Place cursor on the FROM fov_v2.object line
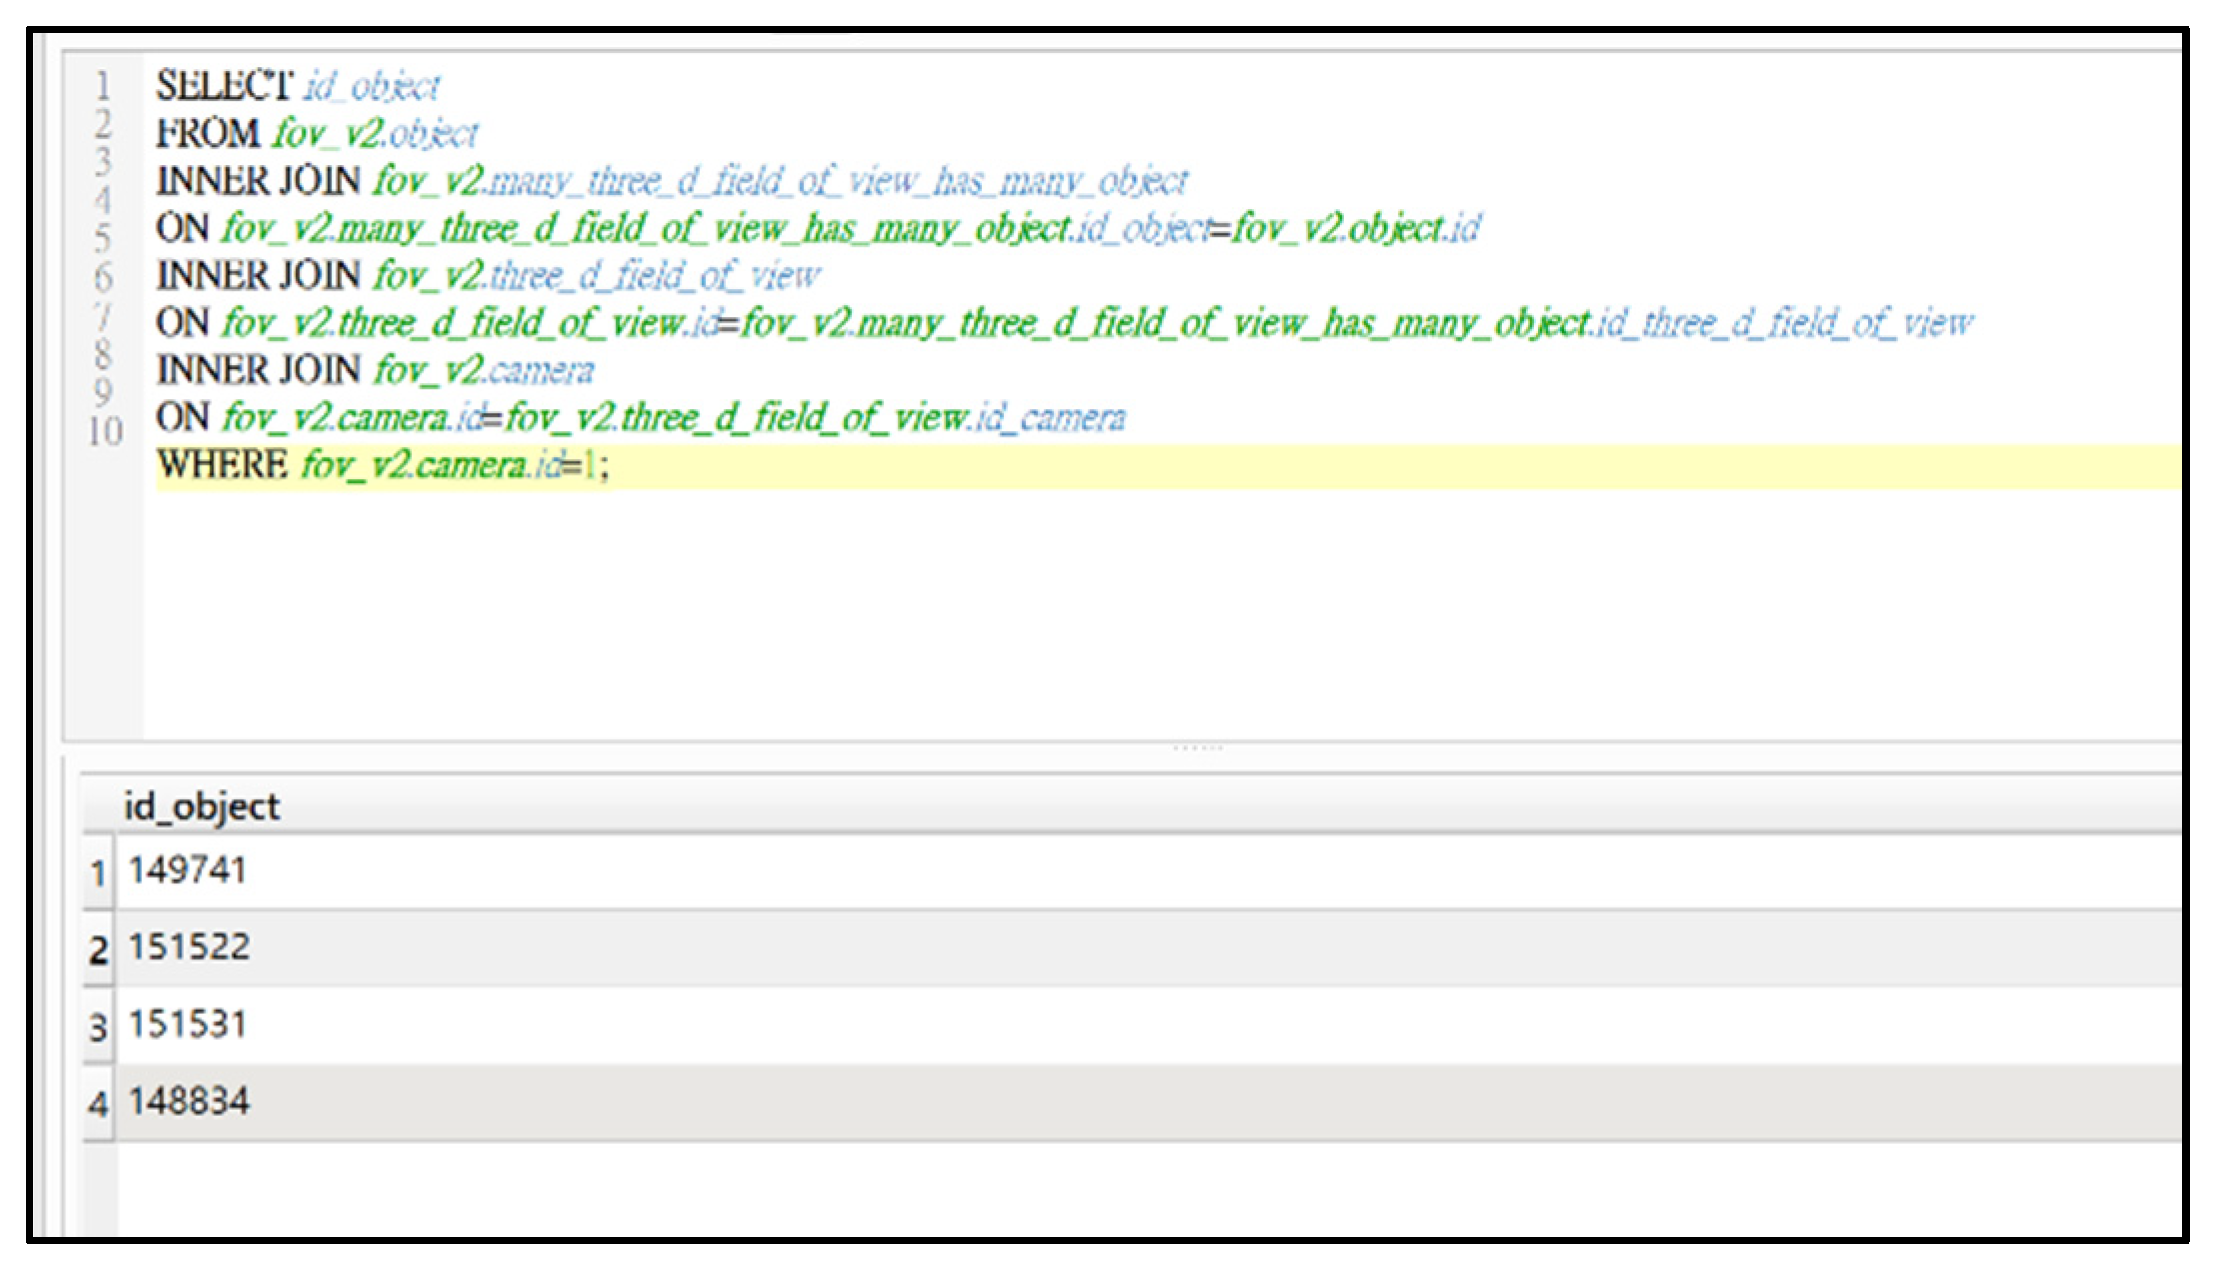 [317, 134]
